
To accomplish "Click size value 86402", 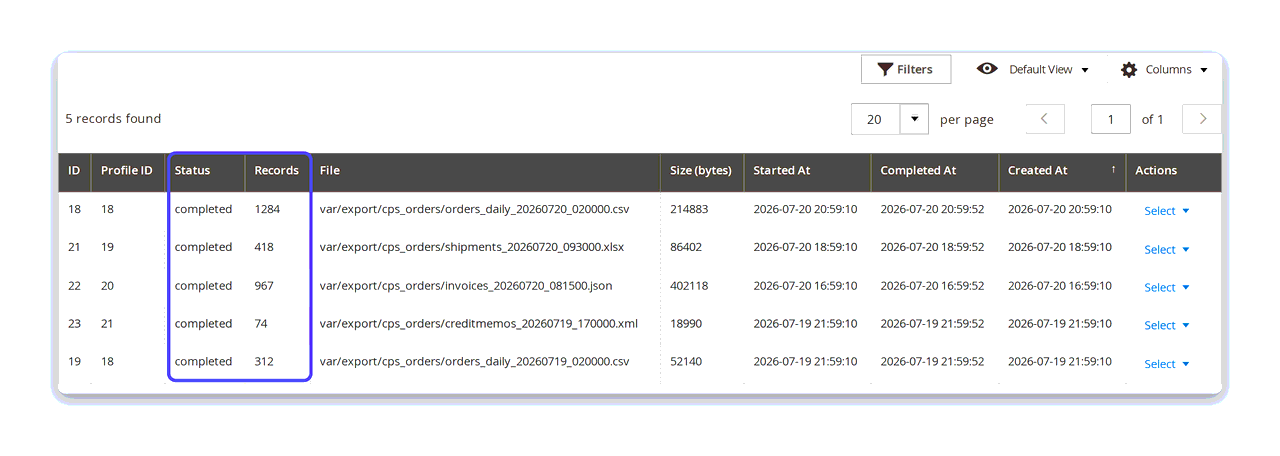I will point(686,247).
